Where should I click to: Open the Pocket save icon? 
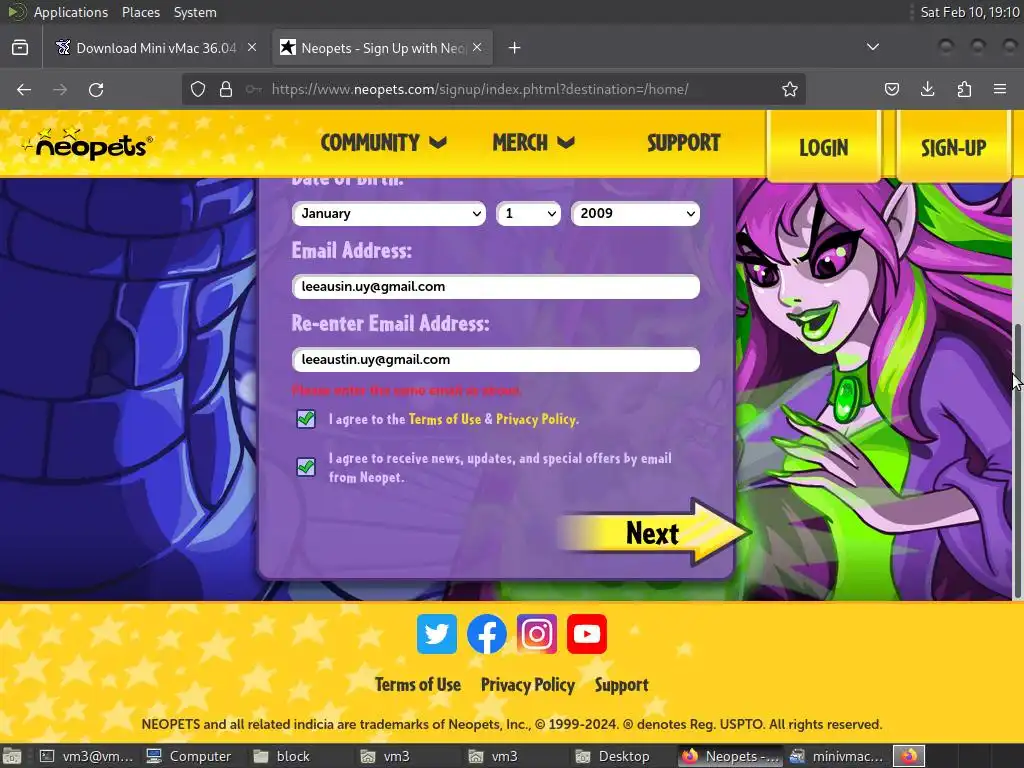[891, 89]
